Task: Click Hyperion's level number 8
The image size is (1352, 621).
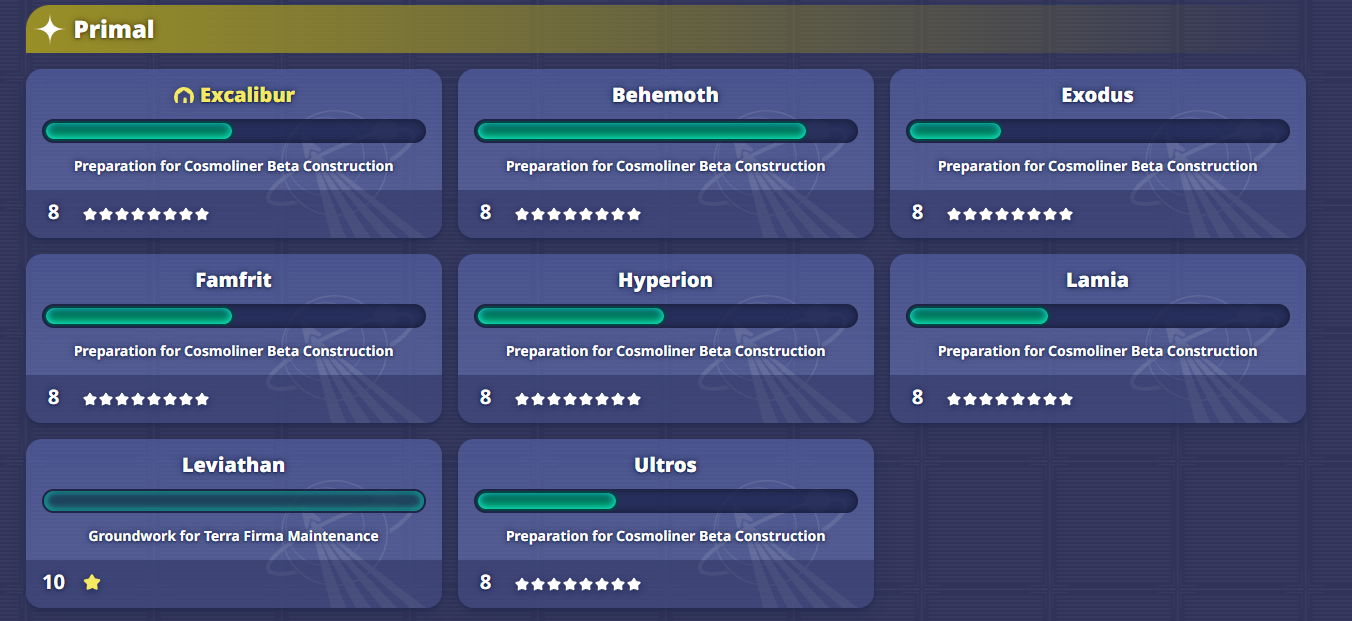Action: click(486, 397)
